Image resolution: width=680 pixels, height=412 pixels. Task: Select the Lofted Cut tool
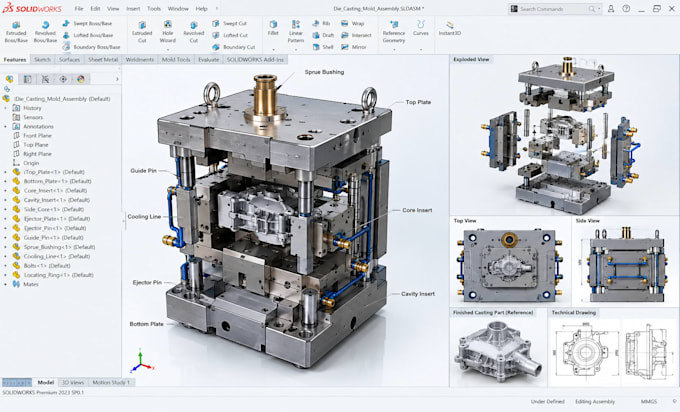(x=230, y=35)
